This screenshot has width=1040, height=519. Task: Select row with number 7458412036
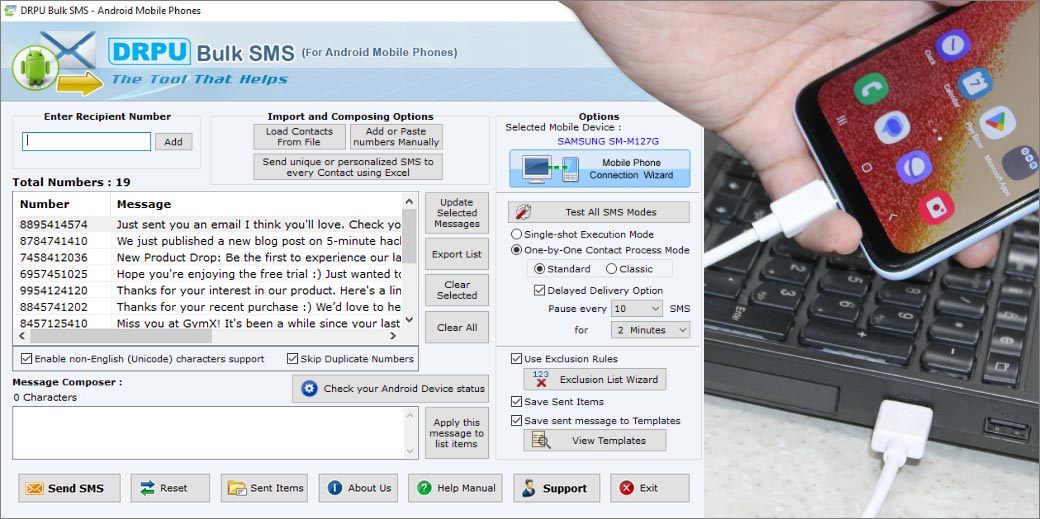208,258
